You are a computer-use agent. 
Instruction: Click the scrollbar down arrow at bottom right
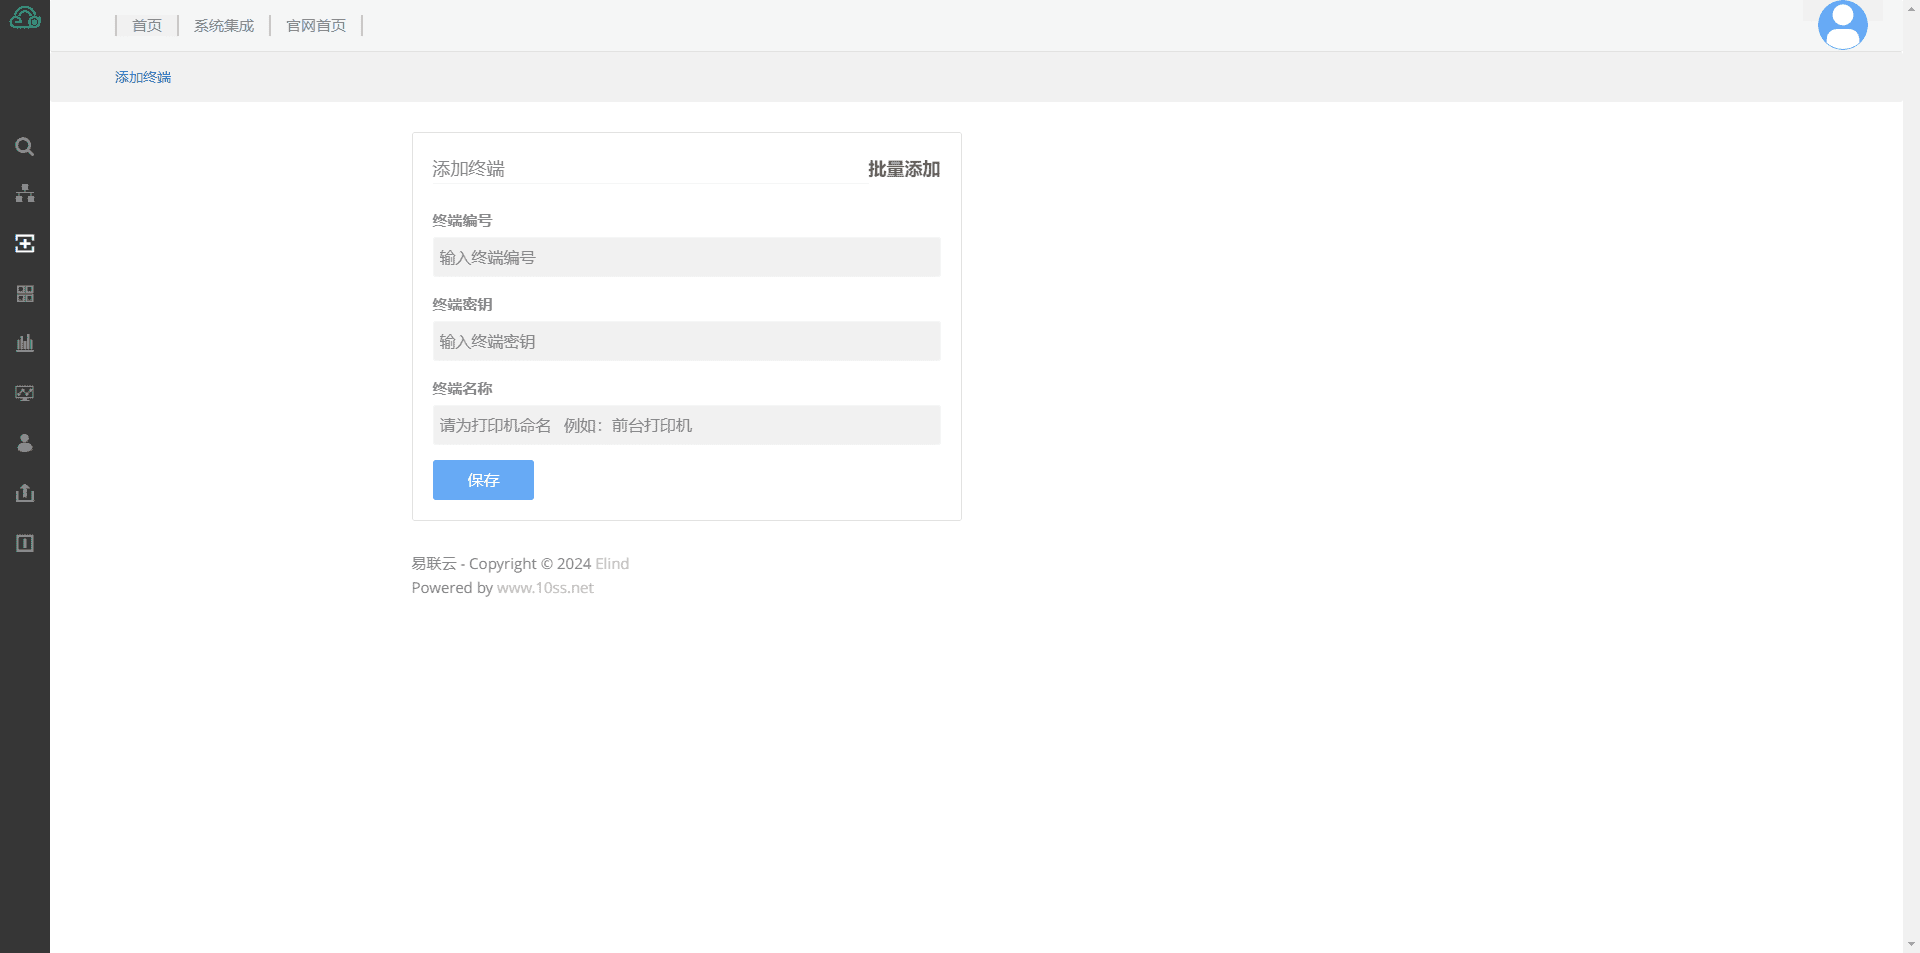click(x=1911, y=944)
